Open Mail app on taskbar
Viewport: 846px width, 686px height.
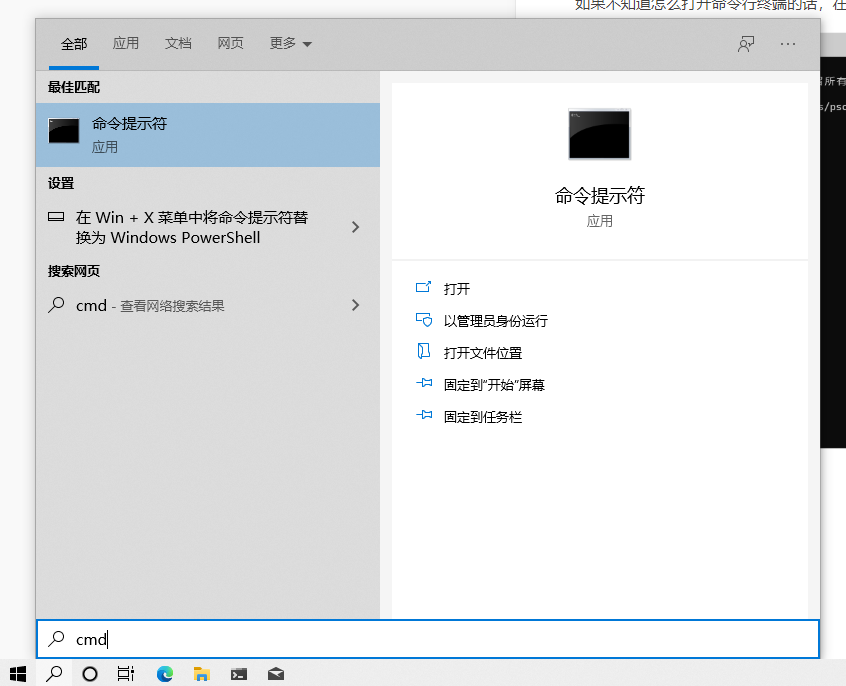click(x=276, y=674)
